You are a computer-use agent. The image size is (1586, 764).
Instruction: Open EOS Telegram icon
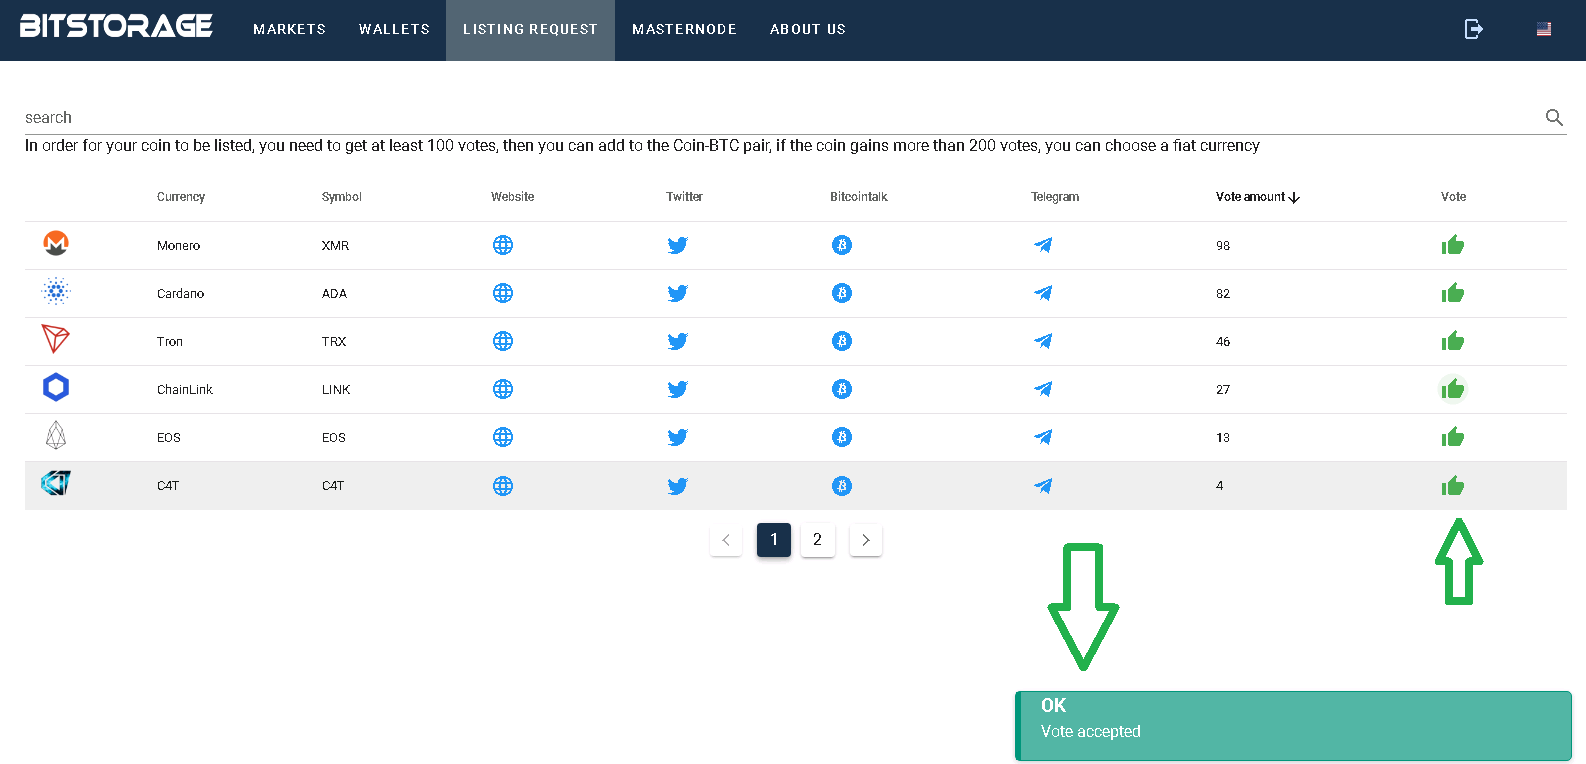click(x=1043, y=437)
